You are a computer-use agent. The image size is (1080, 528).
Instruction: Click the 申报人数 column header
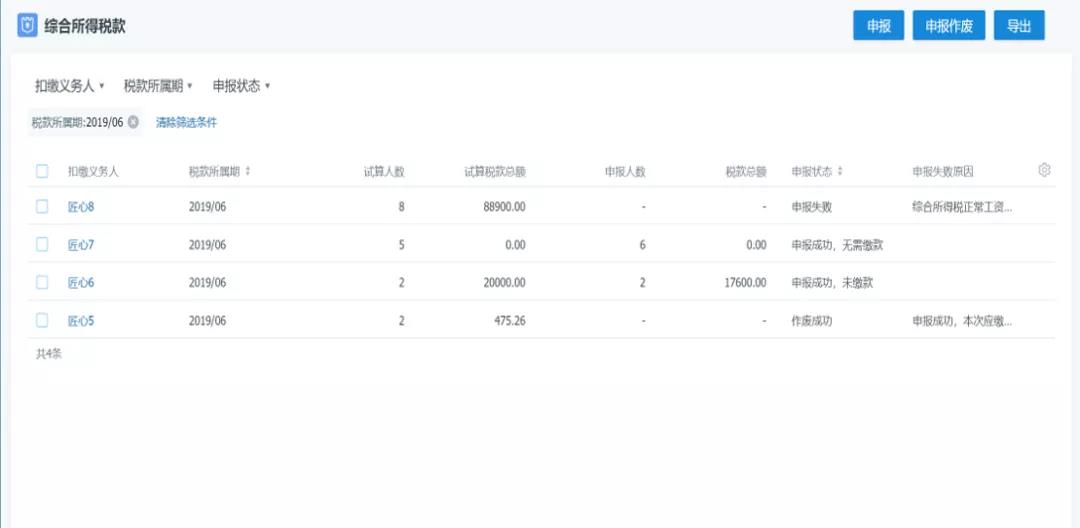click(x=625, y=171)
